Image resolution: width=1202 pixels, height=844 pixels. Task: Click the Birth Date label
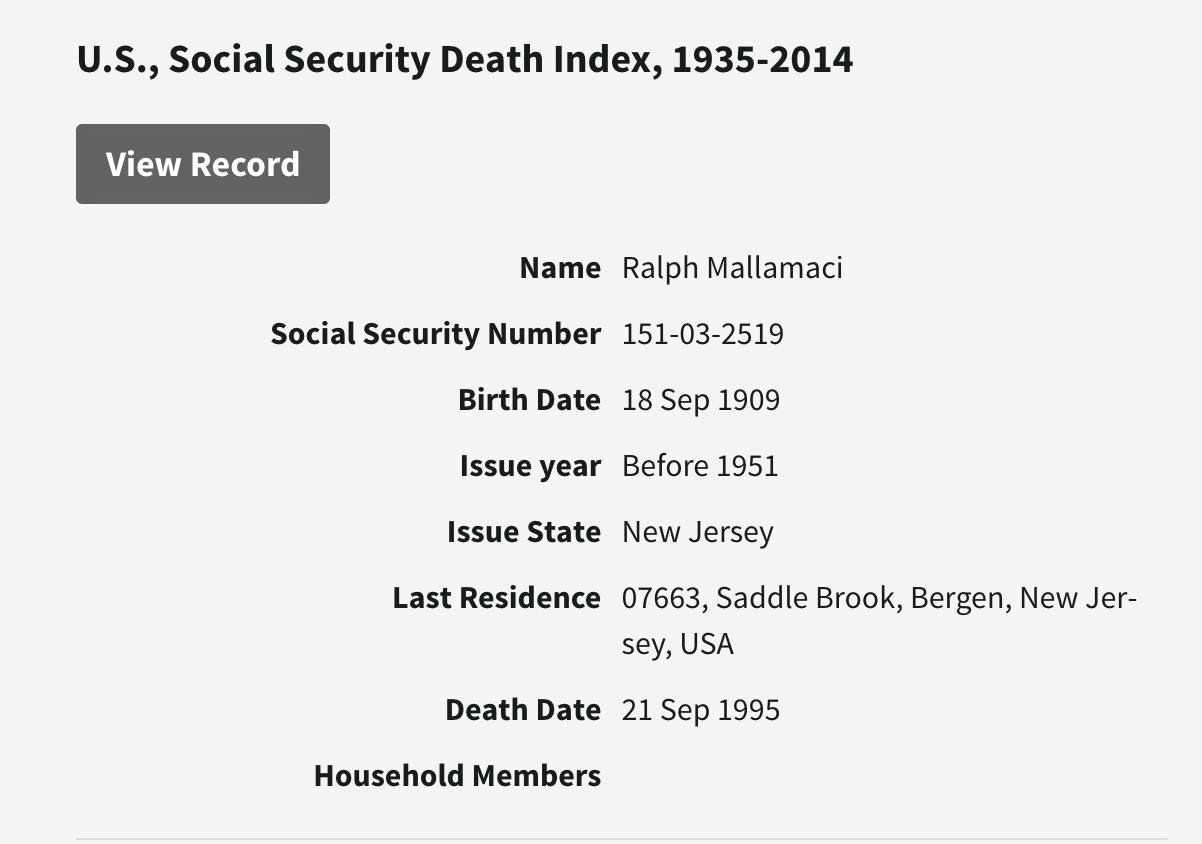point(529,400)
